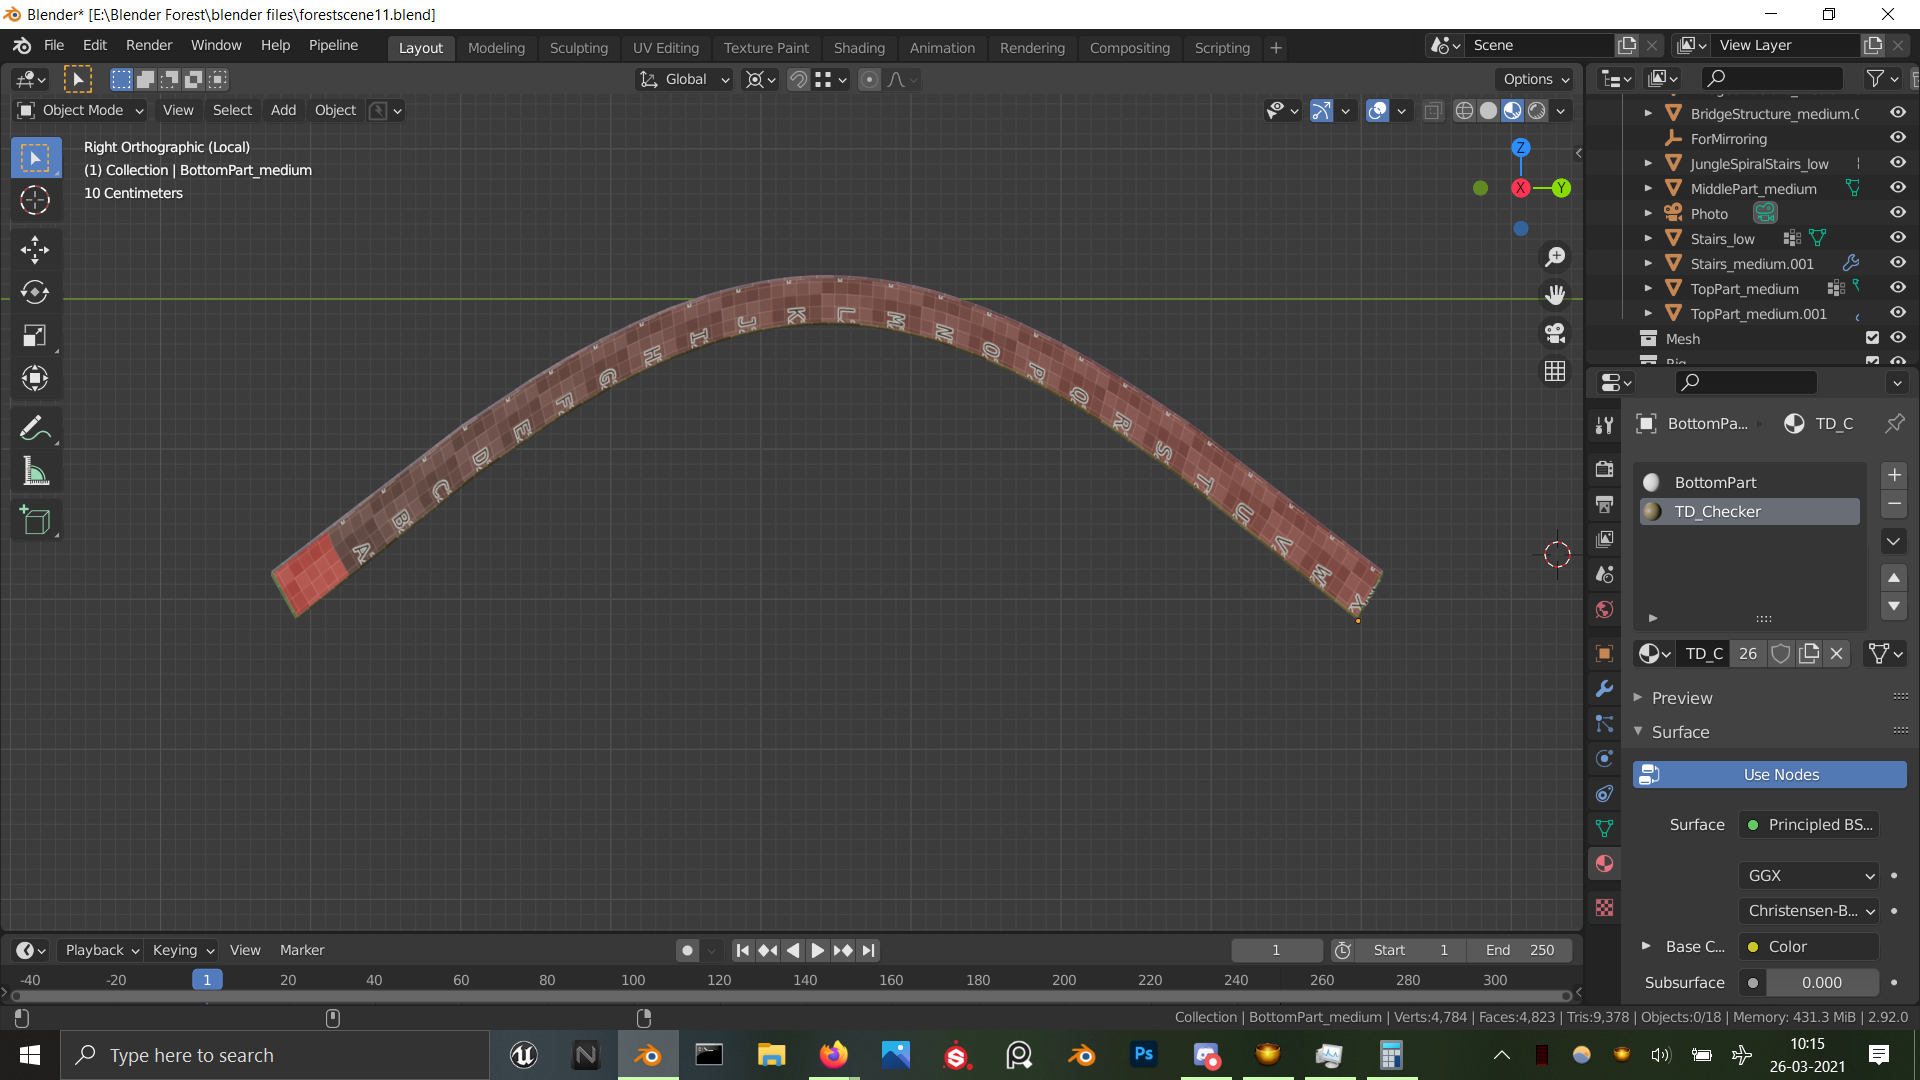The width and height of the screenshot is (1920, 1080).
Task: Select the TD_Checker material slot
Action: pos(1749,512)
